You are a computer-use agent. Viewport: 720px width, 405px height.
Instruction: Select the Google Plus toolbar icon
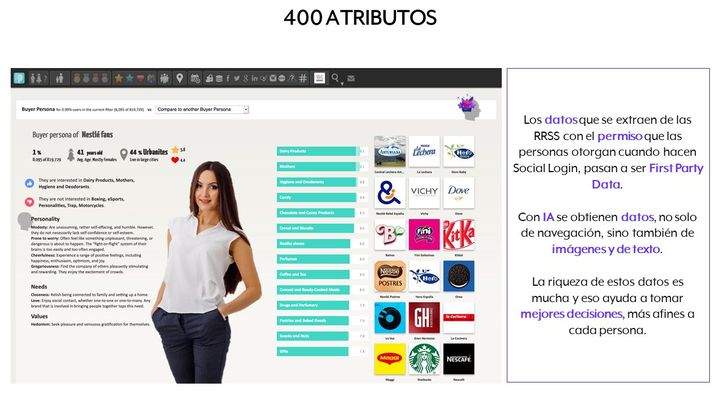(246, 79)
